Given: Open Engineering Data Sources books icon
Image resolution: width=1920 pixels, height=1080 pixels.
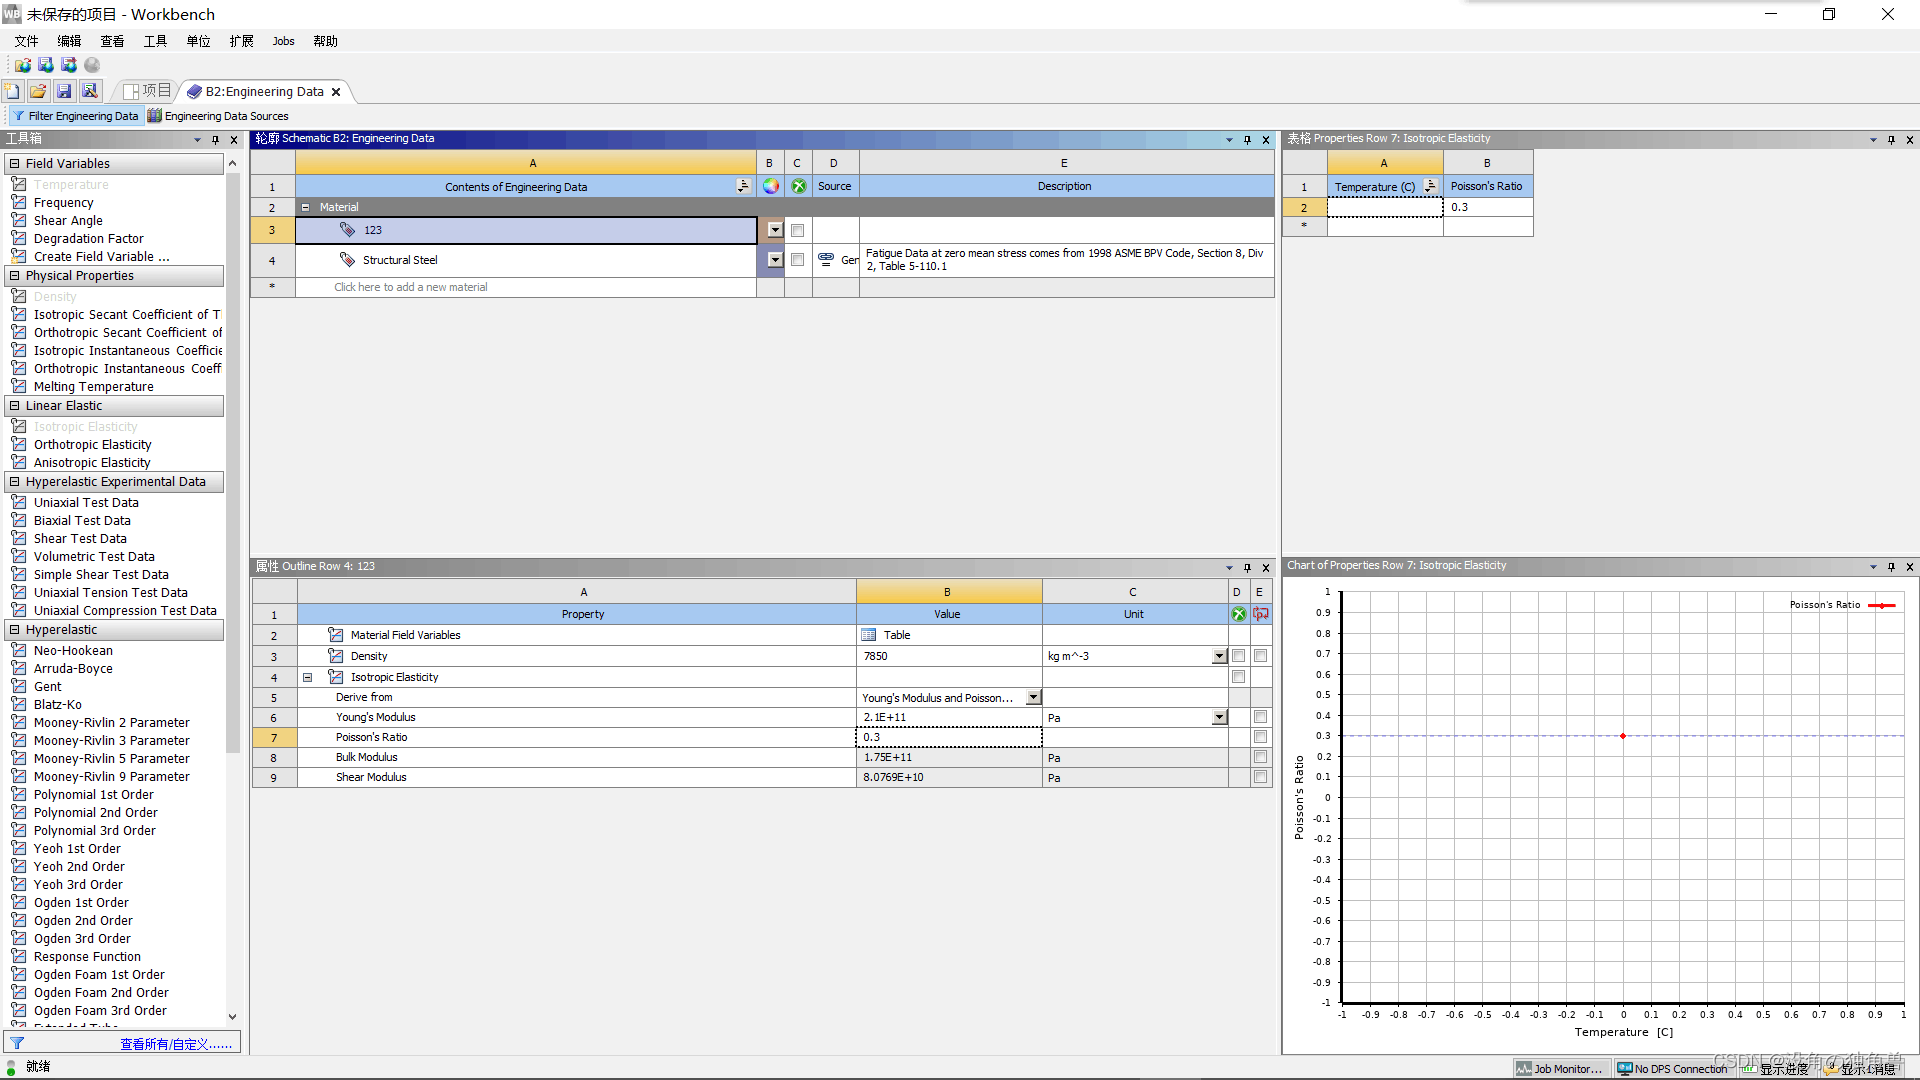Looking at the screenshot, I should [155, 116].
